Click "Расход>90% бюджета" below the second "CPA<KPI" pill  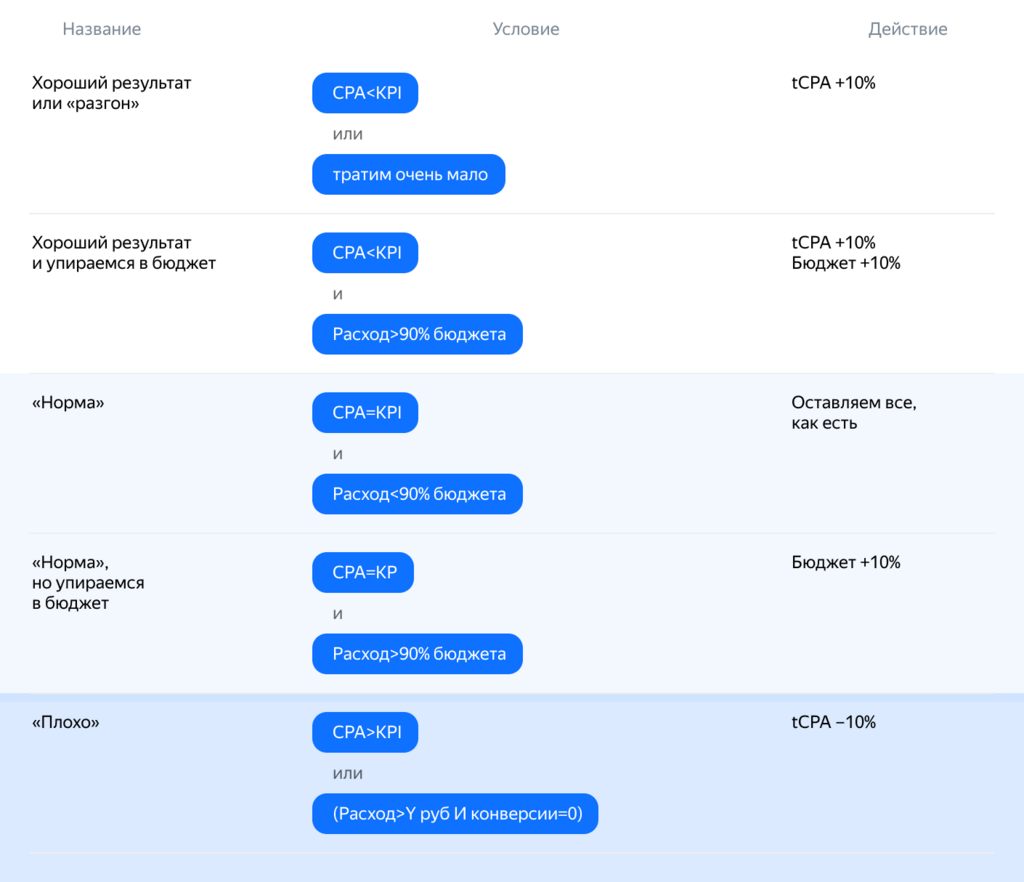coord(417,334)
